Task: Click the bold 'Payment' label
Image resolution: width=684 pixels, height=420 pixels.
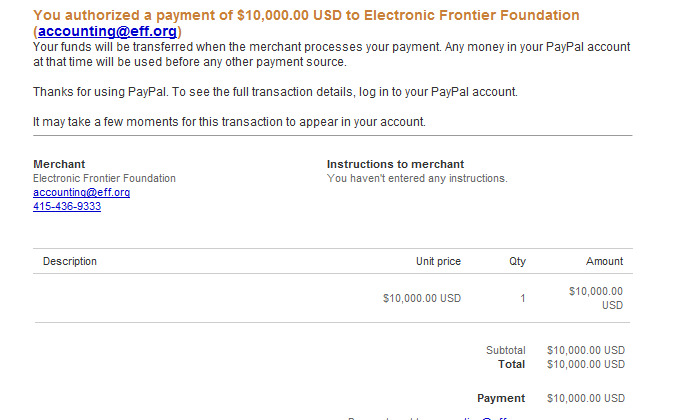Action: (501, 398)
